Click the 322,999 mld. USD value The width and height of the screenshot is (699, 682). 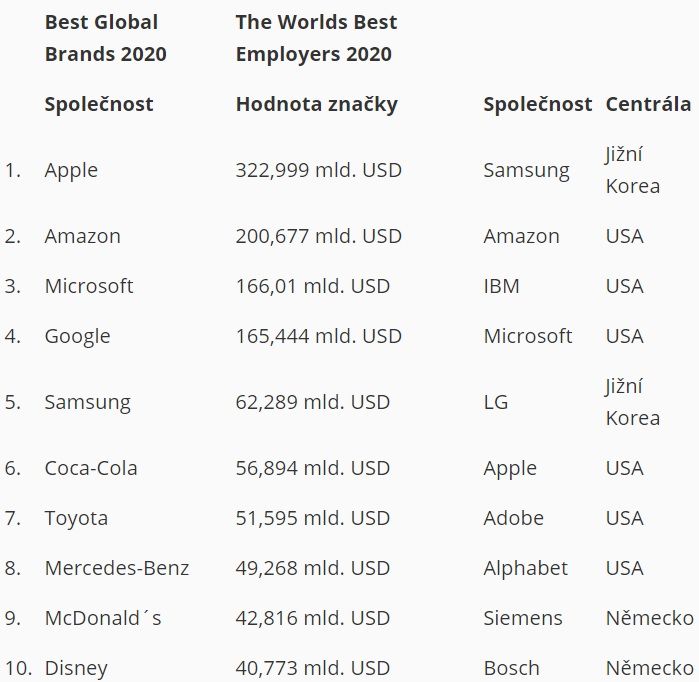319,170
